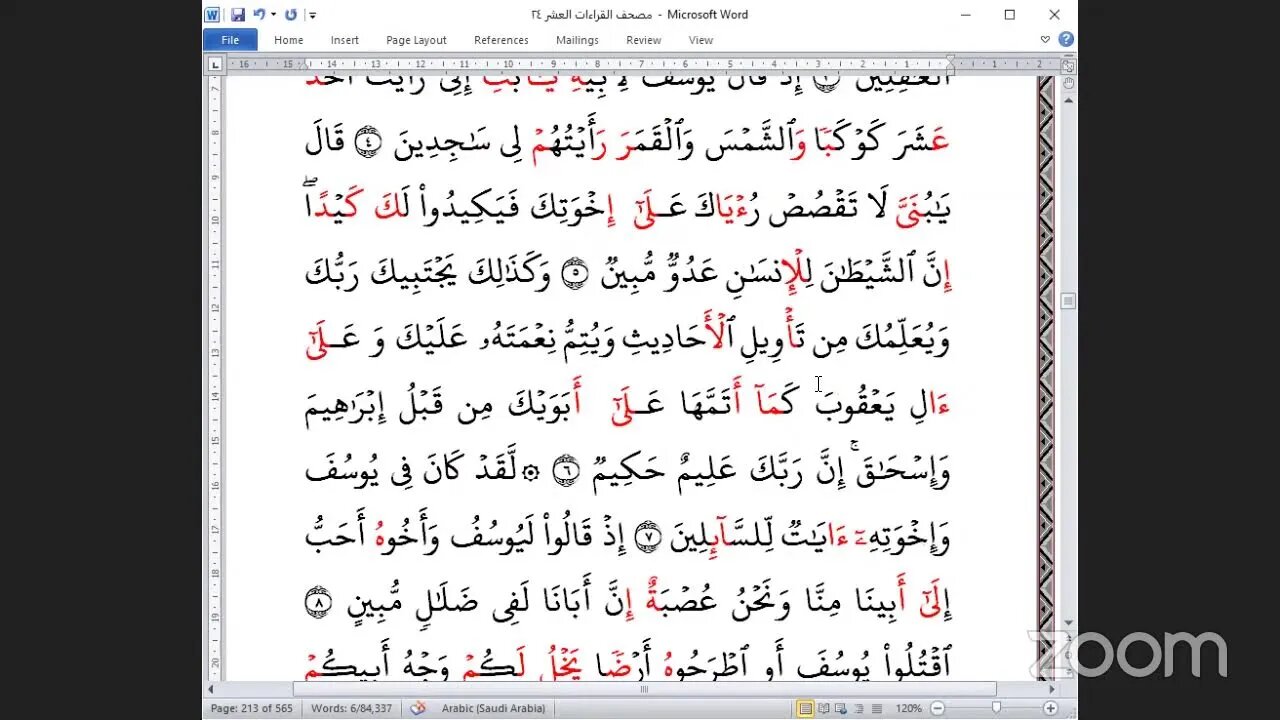Switch to the Insert ribbon tab
The width and height of the screenshot is (1280, 720).
pos(345,40)
